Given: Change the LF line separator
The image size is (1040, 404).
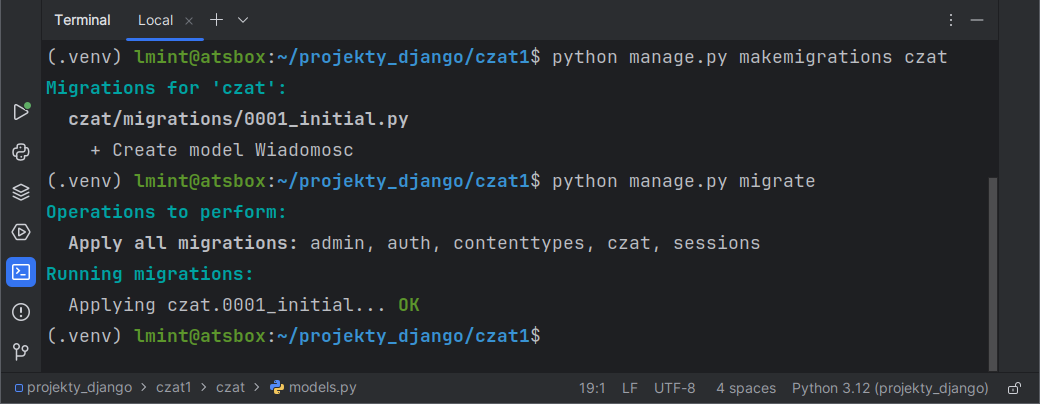Looking at the screenshot, I should tap(630, 388).
